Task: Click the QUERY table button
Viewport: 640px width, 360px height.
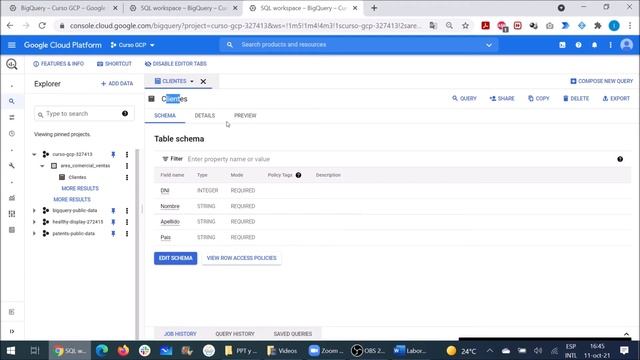Action: [464, 98]
